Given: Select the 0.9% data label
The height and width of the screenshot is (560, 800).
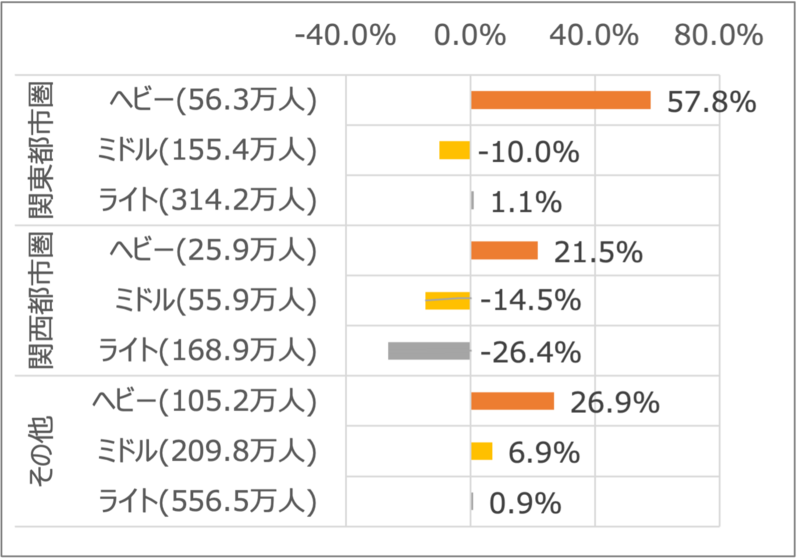Looking at the screenshot, I should (526, 502).
